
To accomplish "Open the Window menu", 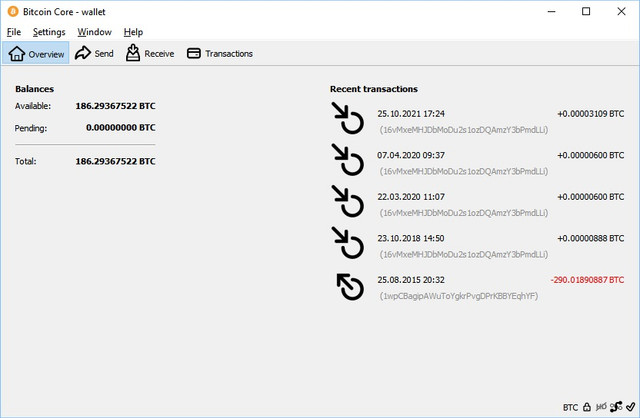I will tap(95, 32).
